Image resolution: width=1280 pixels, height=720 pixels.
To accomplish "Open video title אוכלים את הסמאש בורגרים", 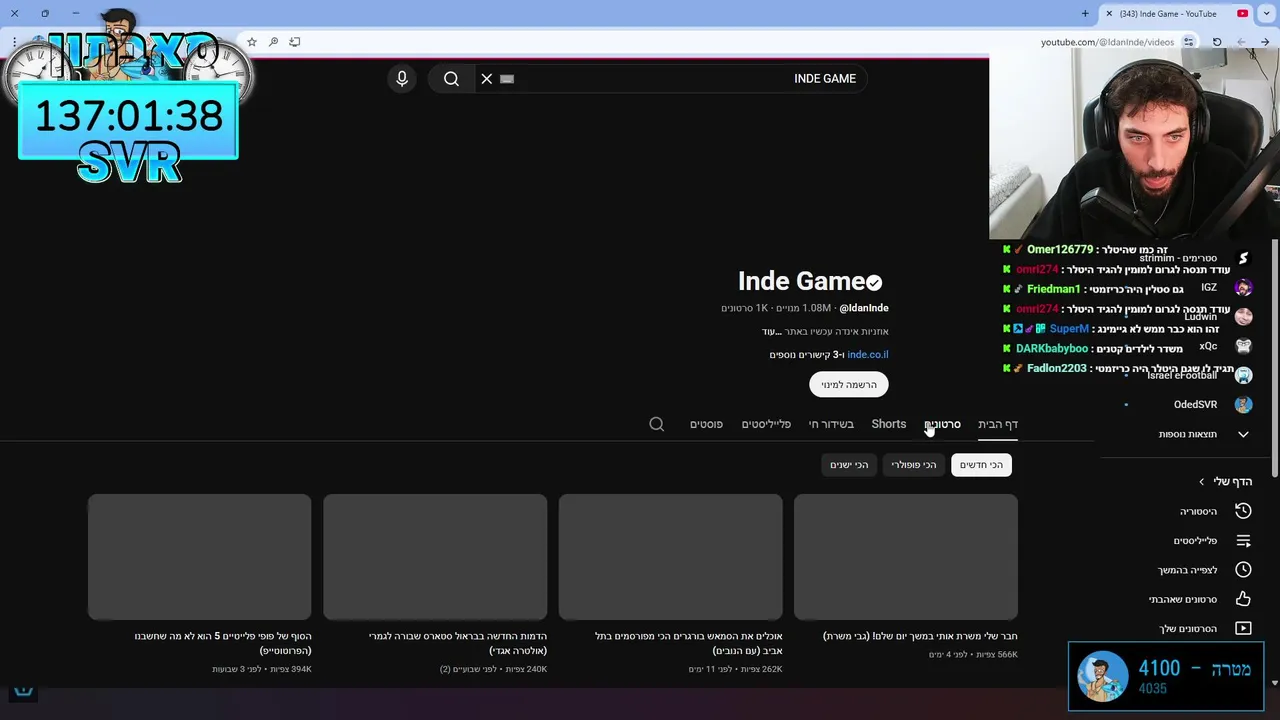I will point(688,643).
